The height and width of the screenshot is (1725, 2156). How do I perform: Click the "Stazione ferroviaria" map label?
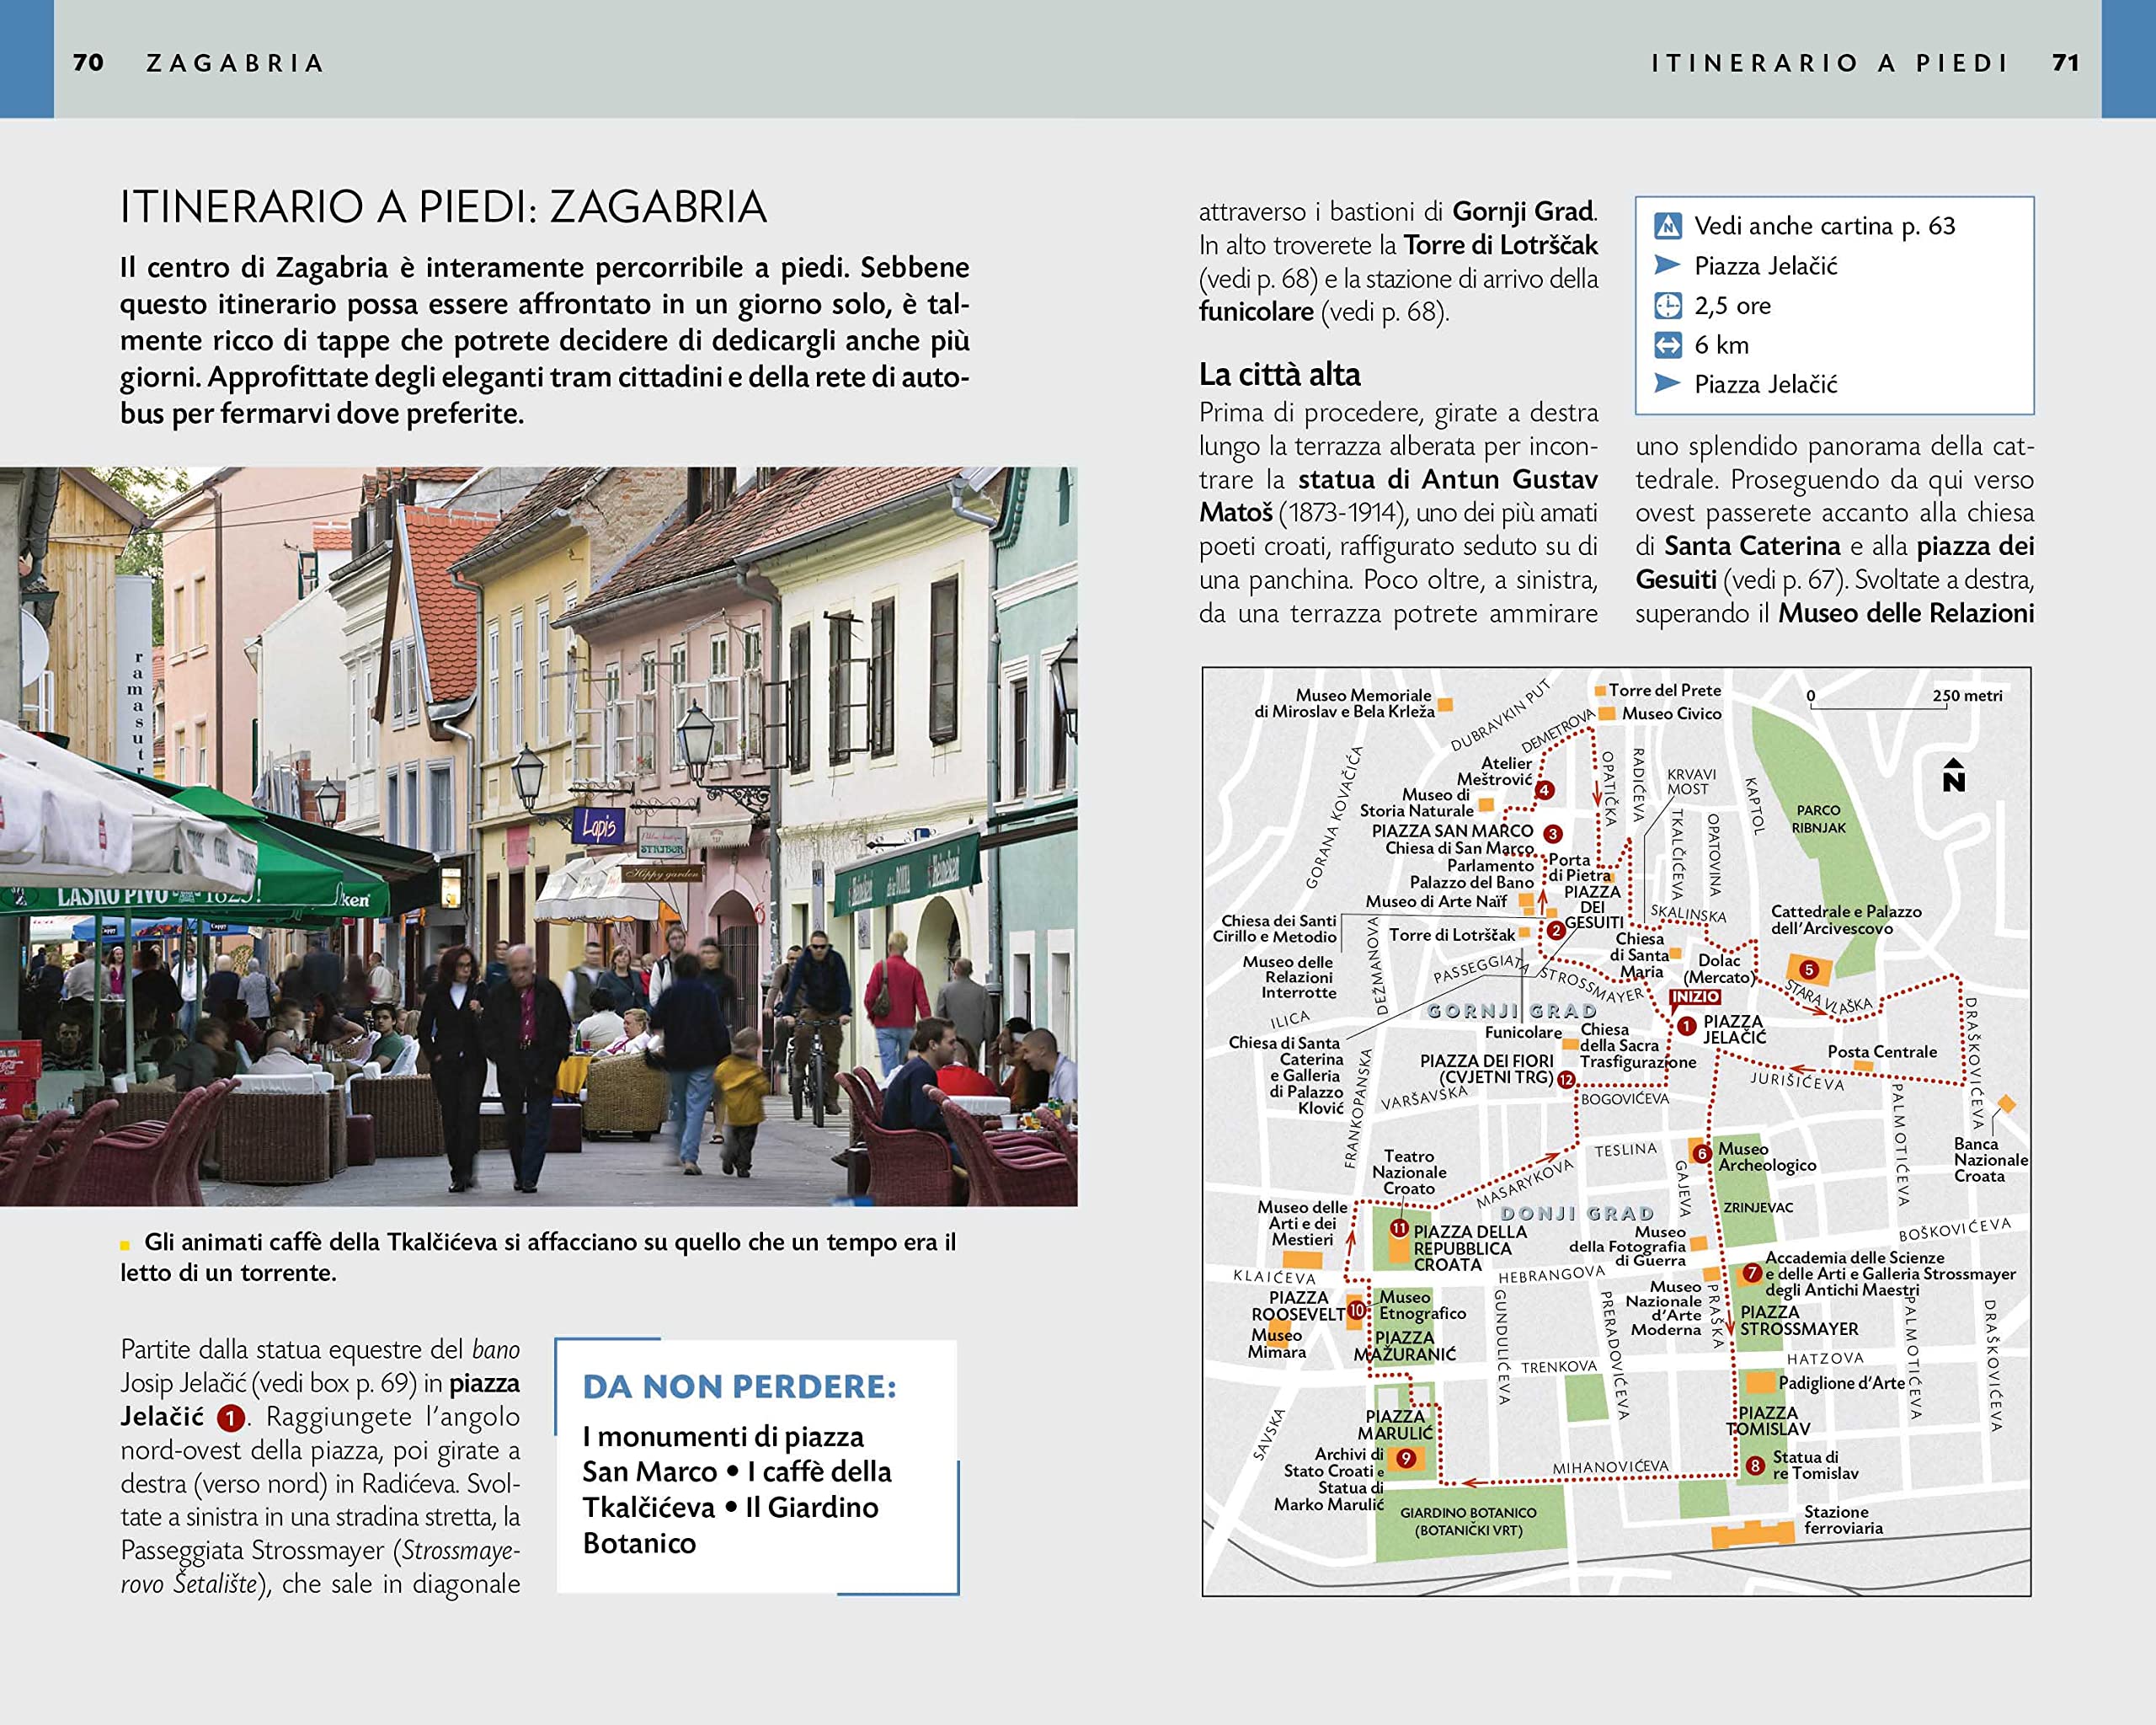click(x=1843, y=1520)
